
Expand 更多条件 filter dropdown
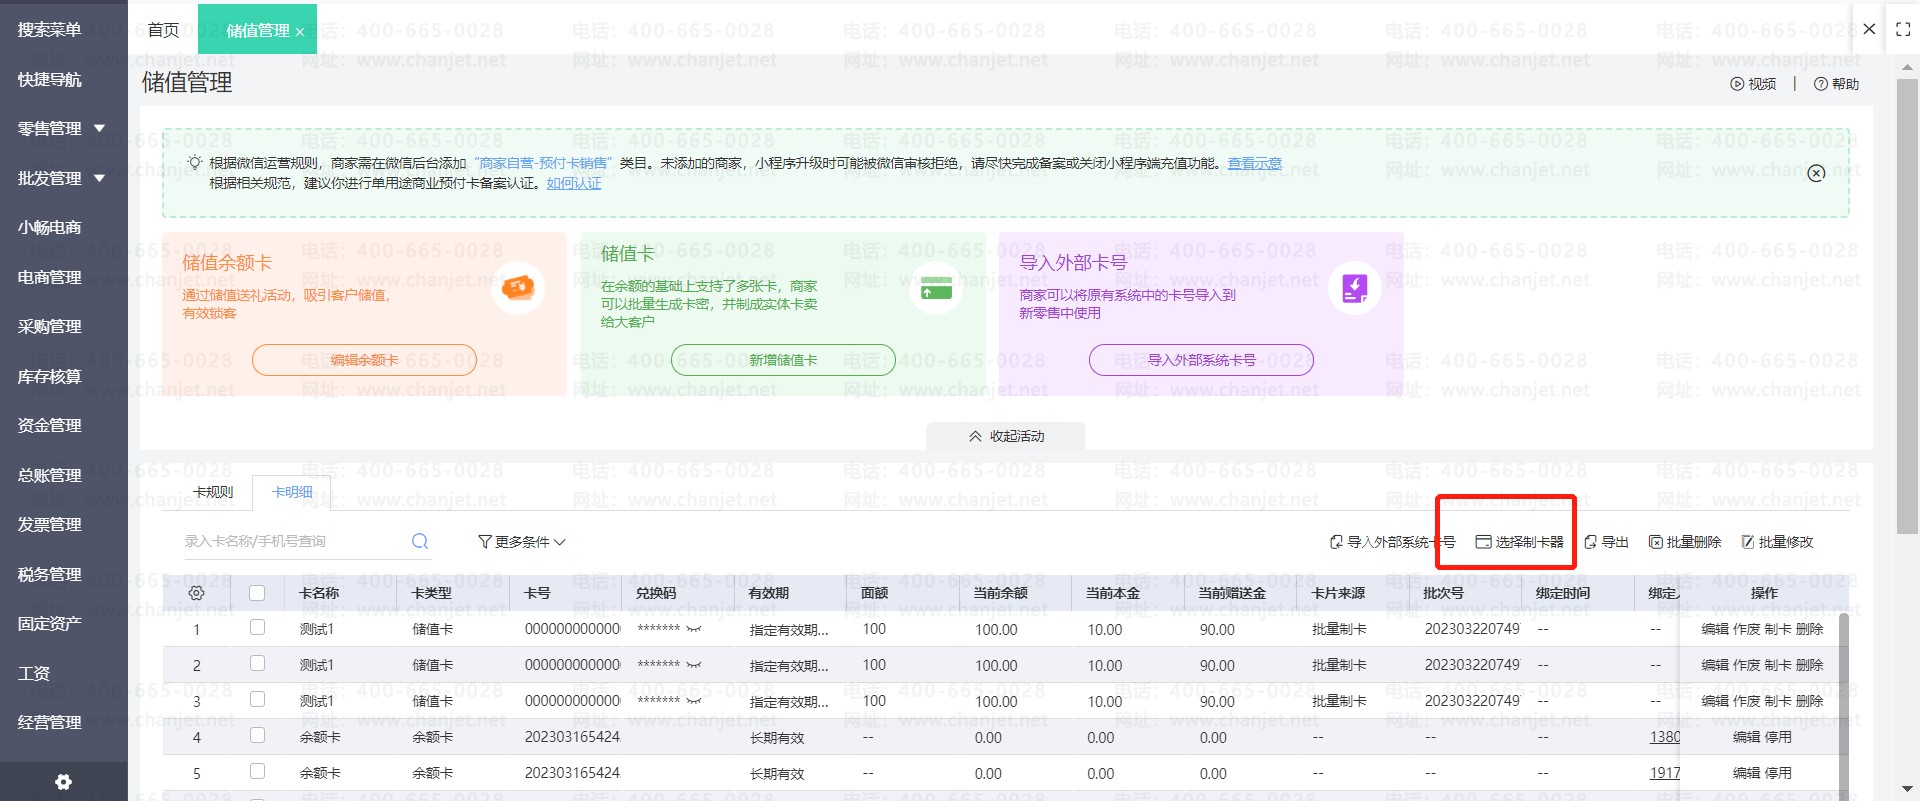(x=522, y=542)
